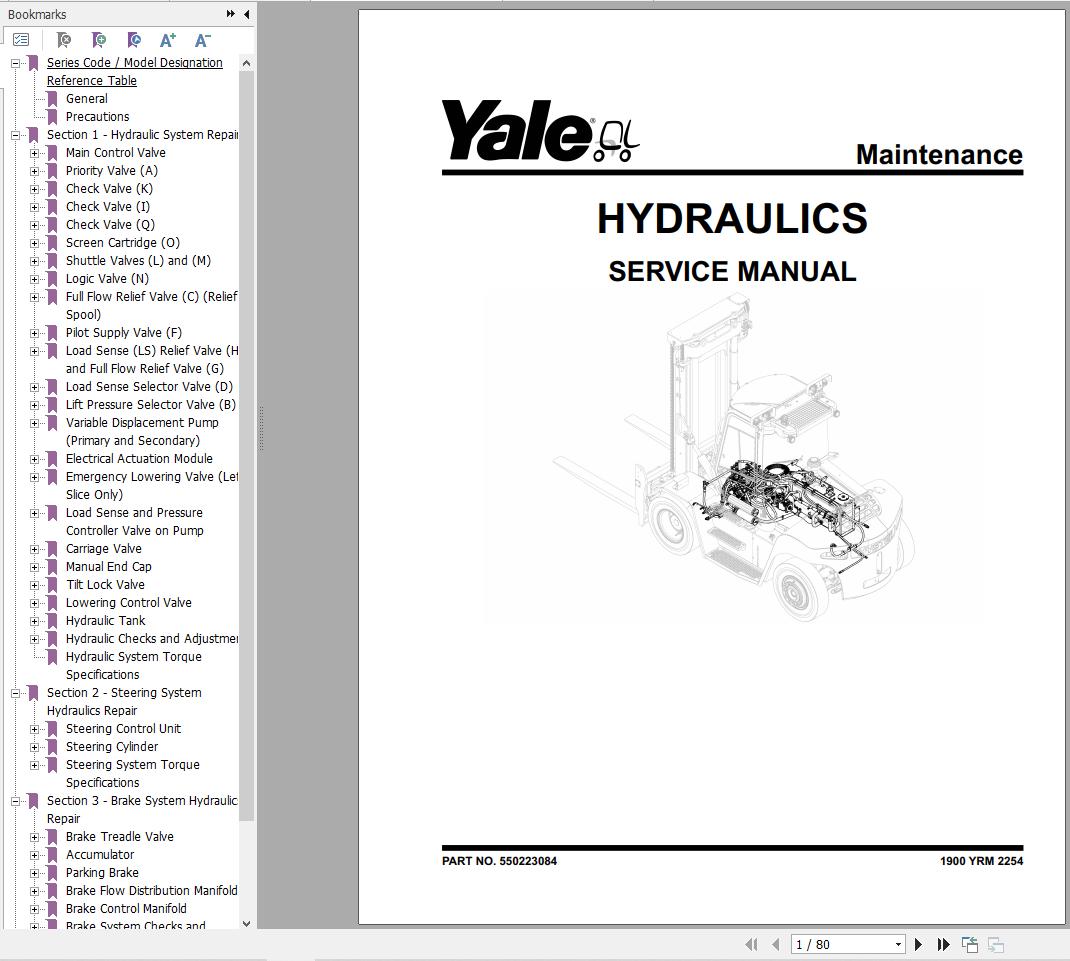Screen dimensions: 1070x961
Task: Click the bookmark icon beside Lowering Control Valve
Action: tap(52, 603)
